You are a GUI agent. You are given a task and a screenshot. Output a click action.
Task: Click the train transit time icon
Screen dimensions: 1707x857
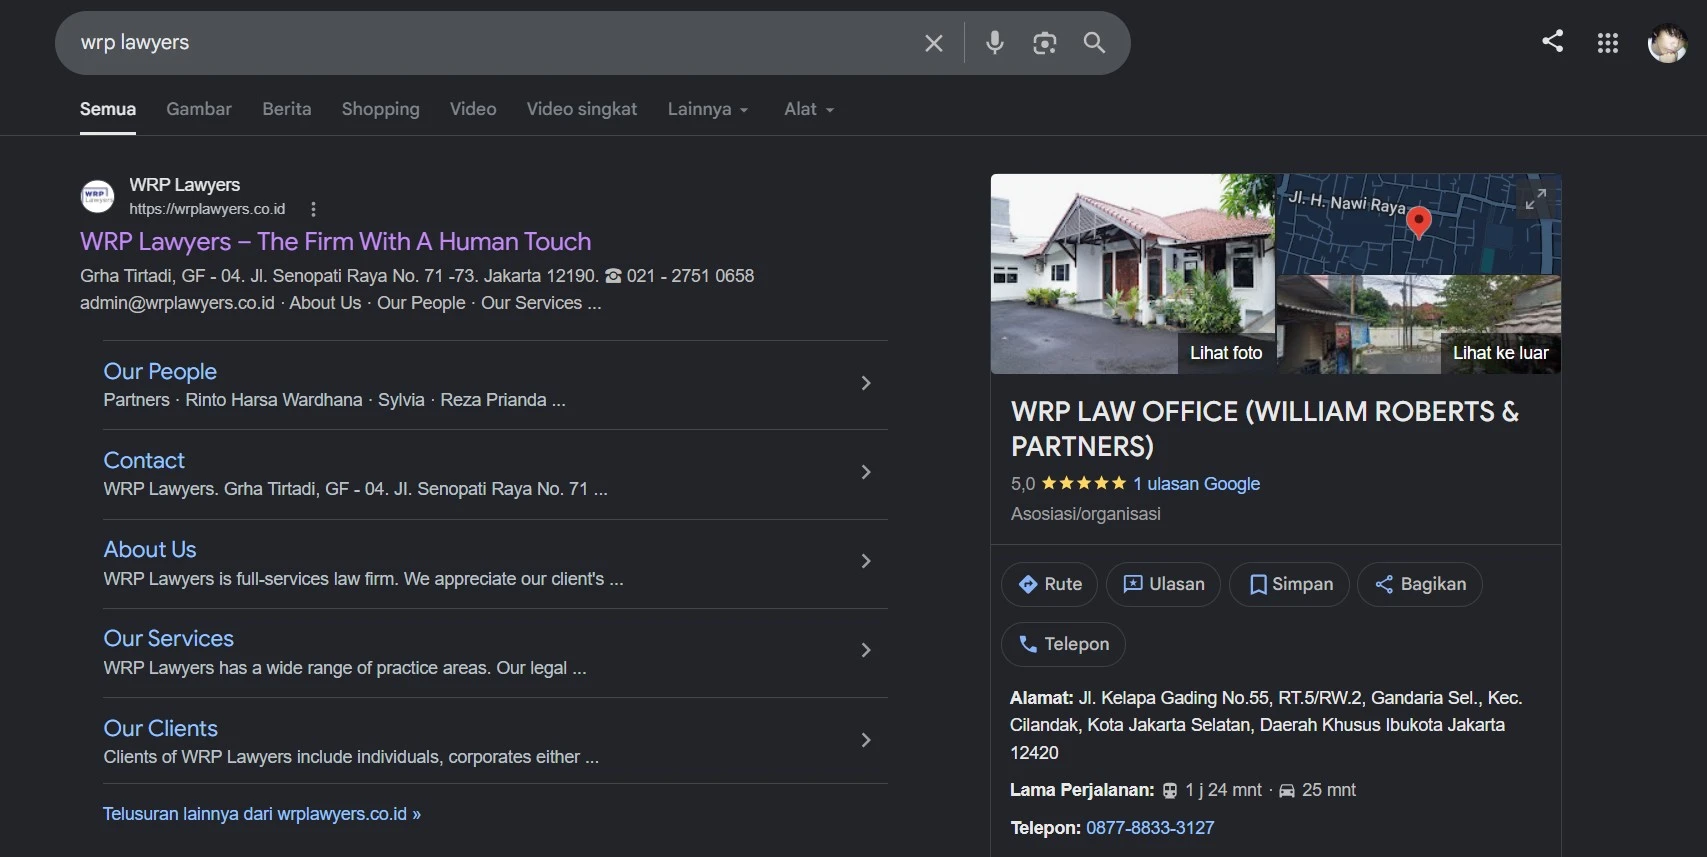(x=1169, y=790)
